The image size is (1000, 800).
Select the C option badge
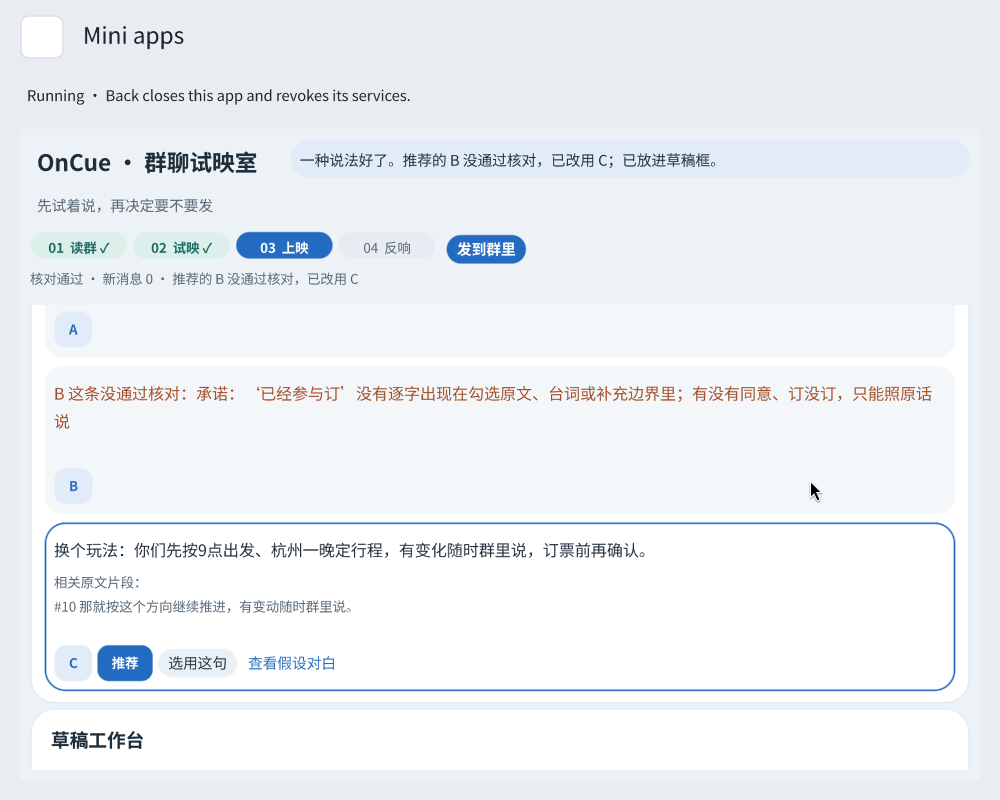coord(73,663)
